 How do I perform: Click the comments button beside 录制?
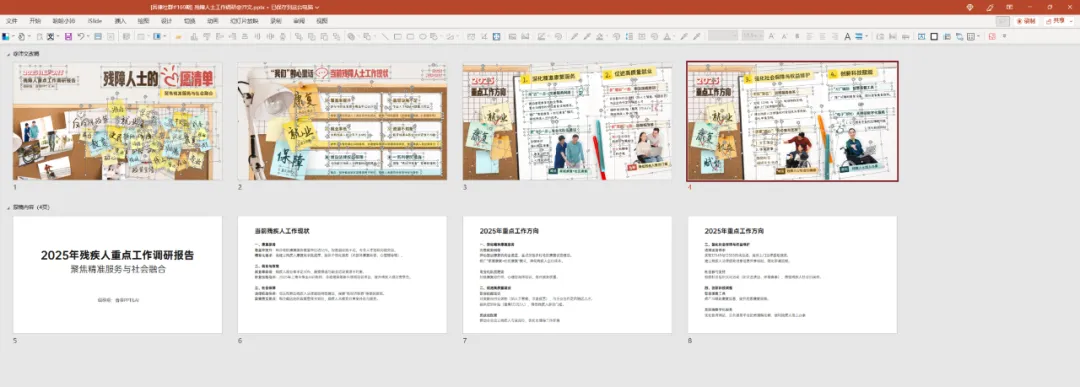[x=1003, y=21]
